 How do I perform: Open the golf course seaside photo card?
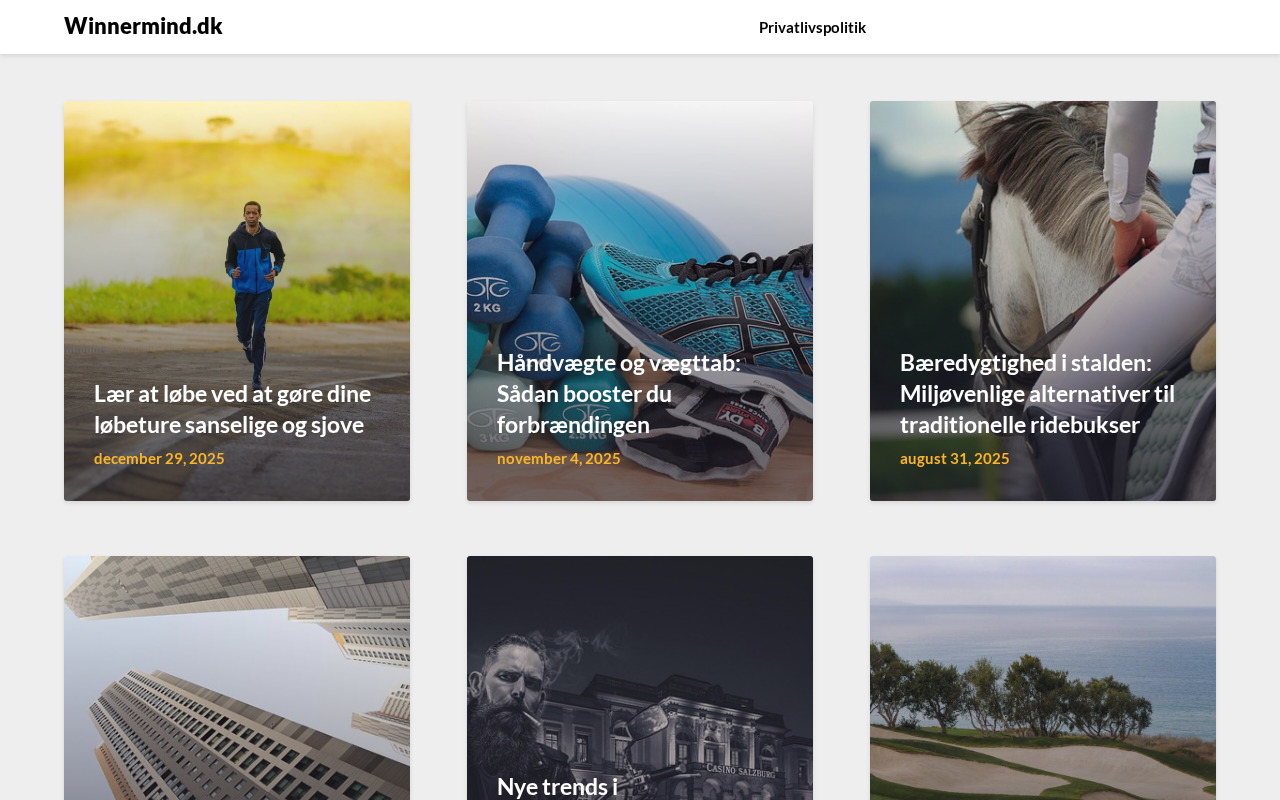point(1043,678)
